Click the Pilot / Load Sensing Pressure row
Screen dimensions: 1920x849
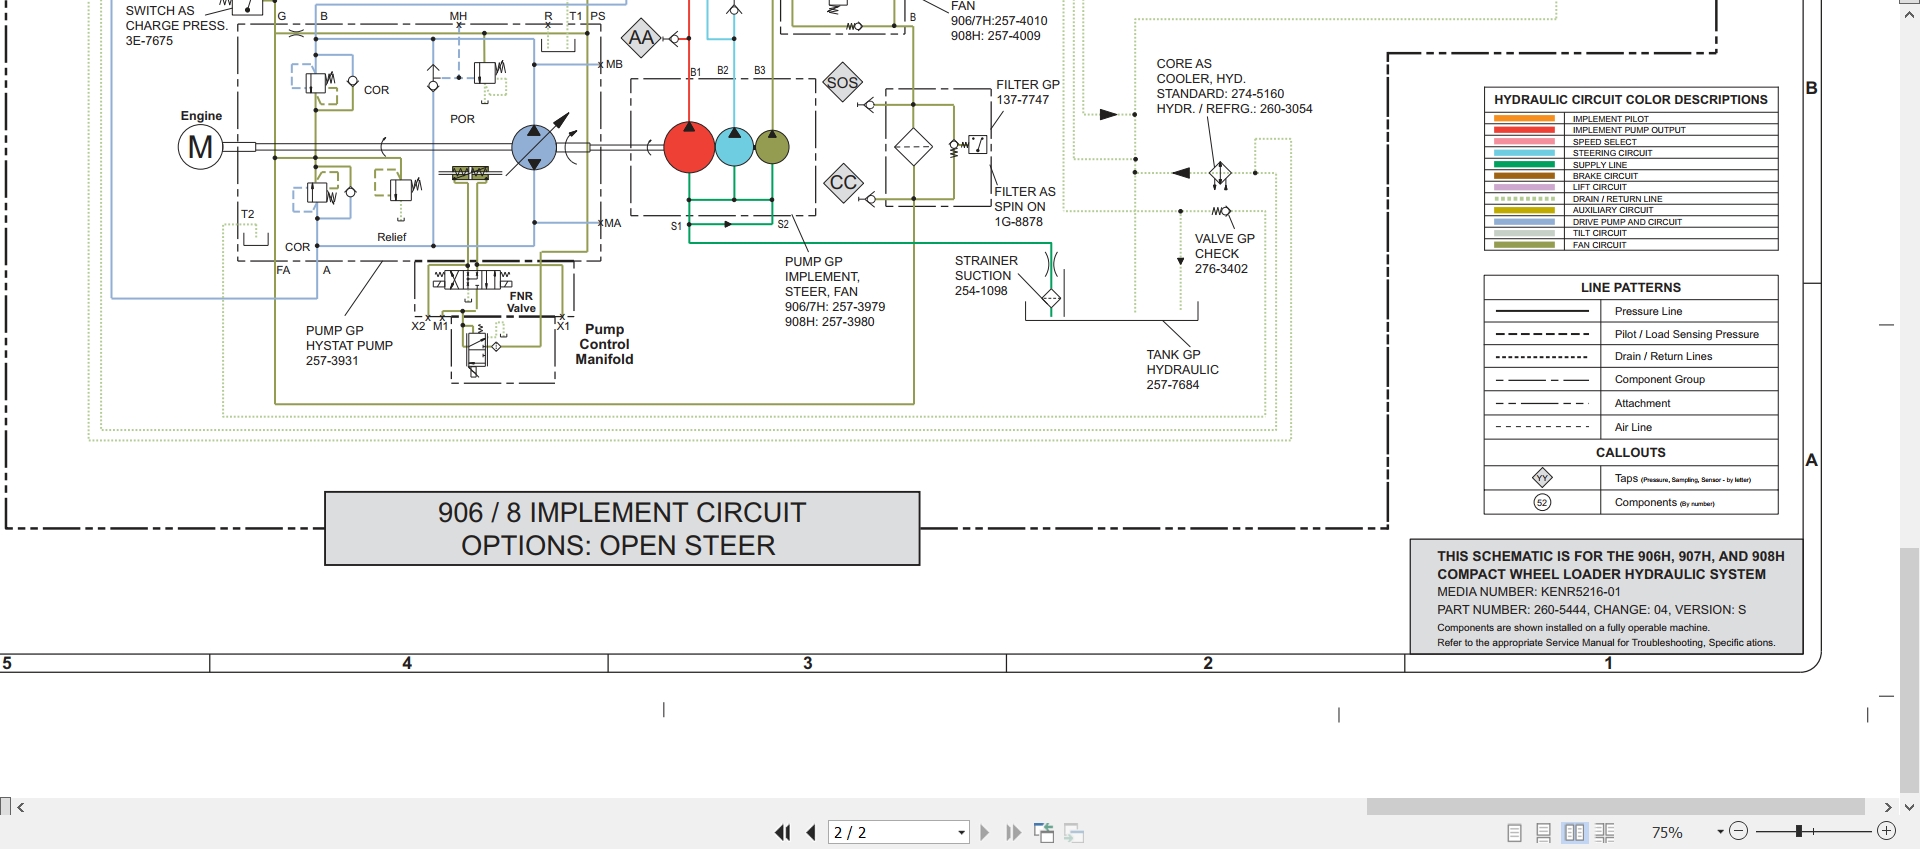1630,334
